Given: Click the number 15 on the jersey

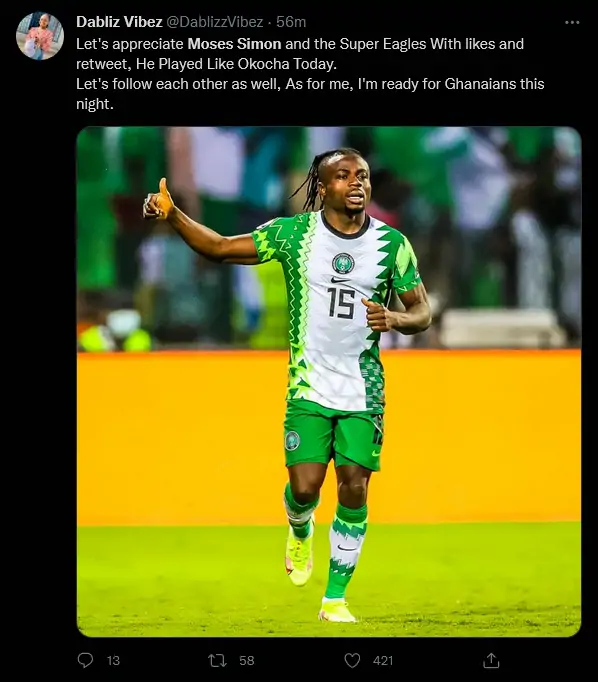Looking at the screenshot, I should (341, 303).
